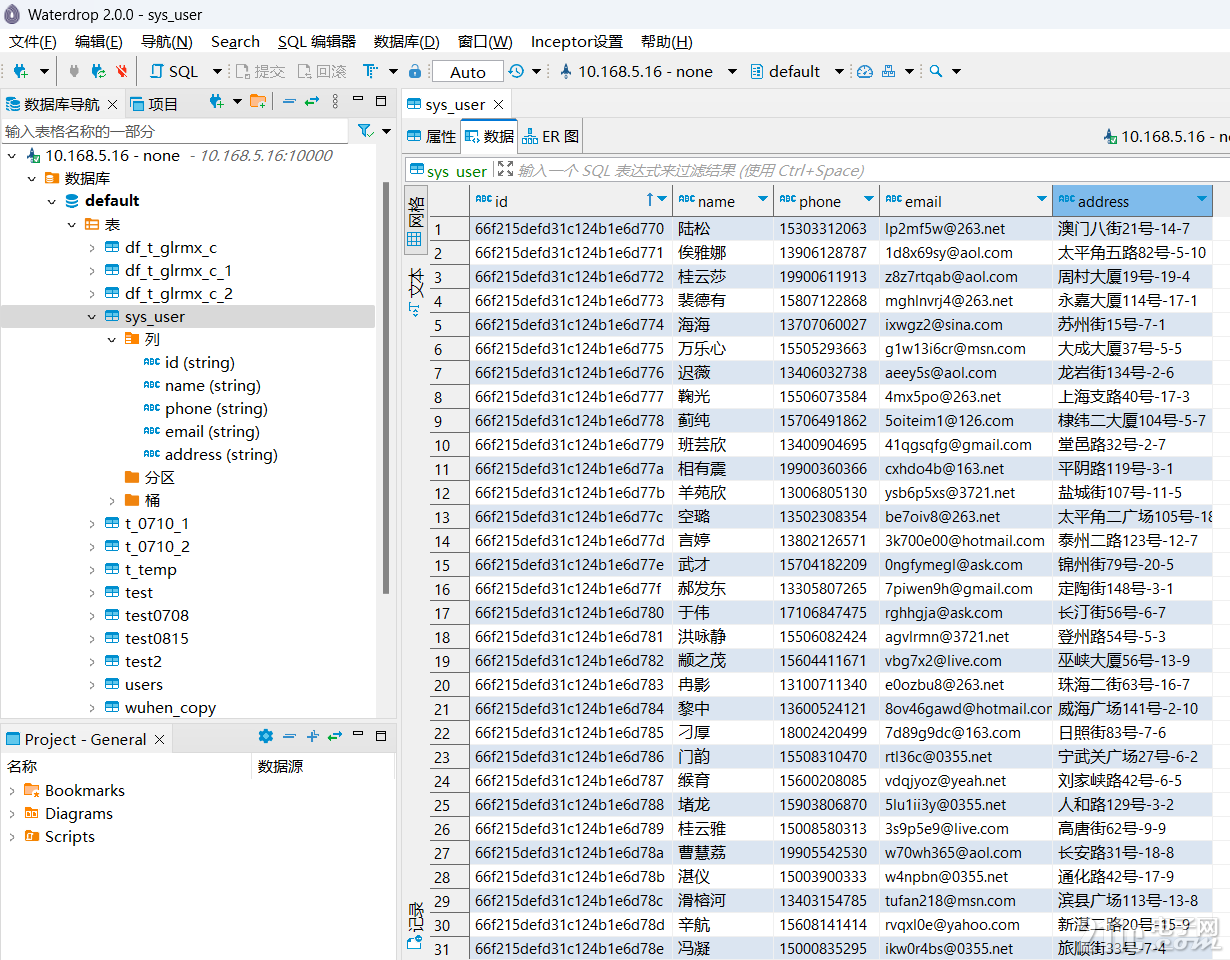Viewport: 1230px width, 960px height.
Task: Switch to the 属性 tab
Action: point(431,136)
